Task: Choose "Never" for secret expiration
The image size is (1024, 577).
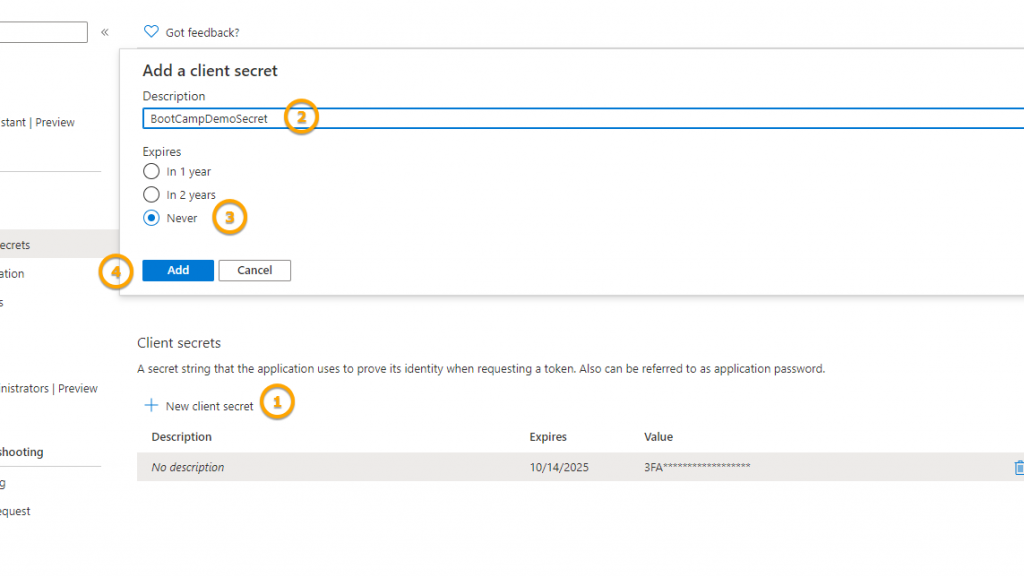Action: pos(151,218)
